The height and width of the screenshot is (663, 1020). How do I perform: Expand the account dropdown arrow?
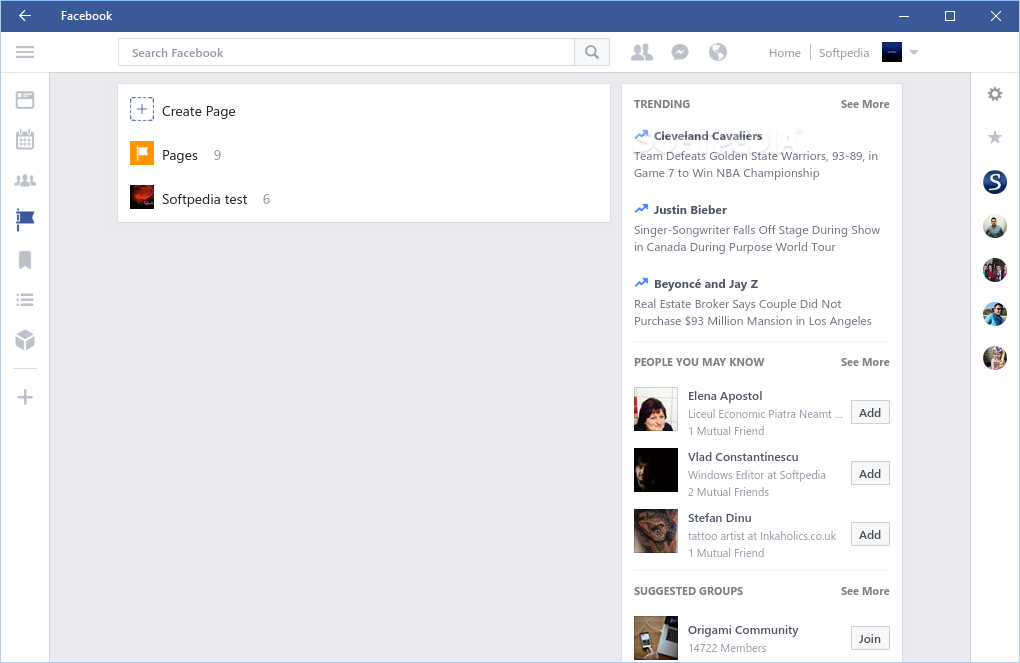coord(914,52)
